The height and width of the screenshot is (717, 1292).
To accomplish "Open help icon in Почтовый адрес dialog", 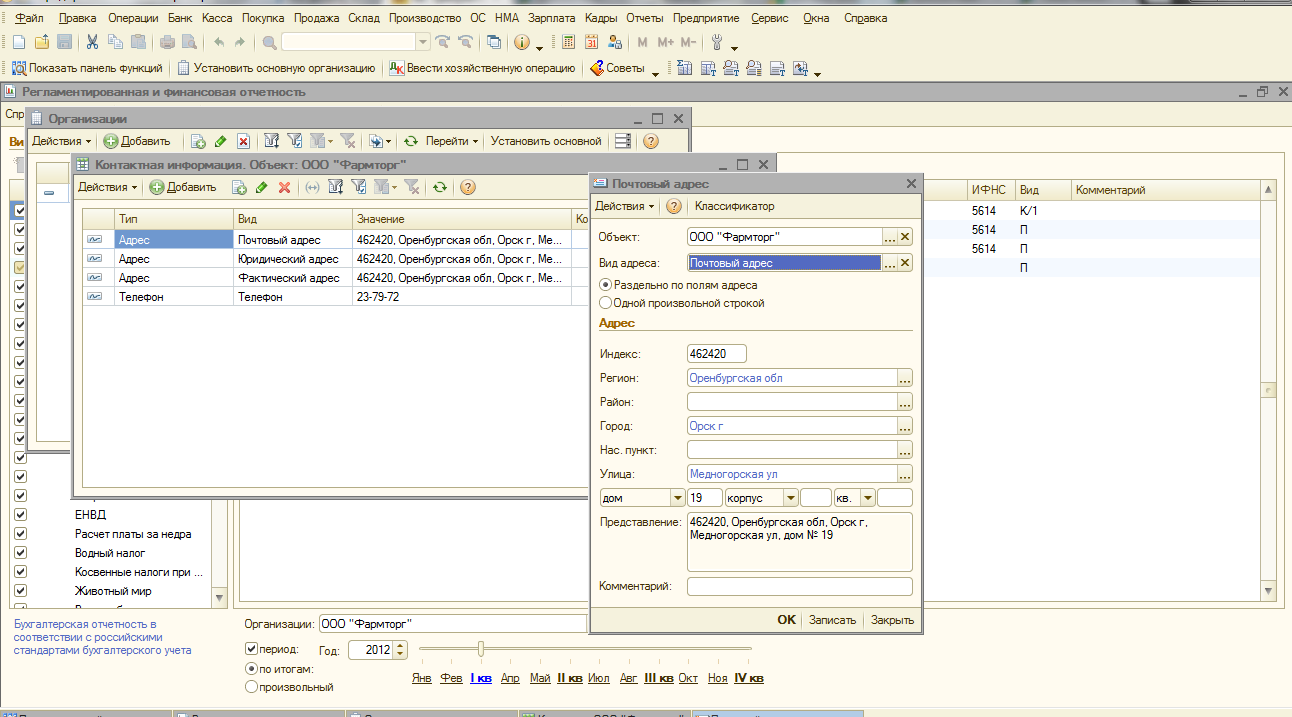I will pos(674,206).
